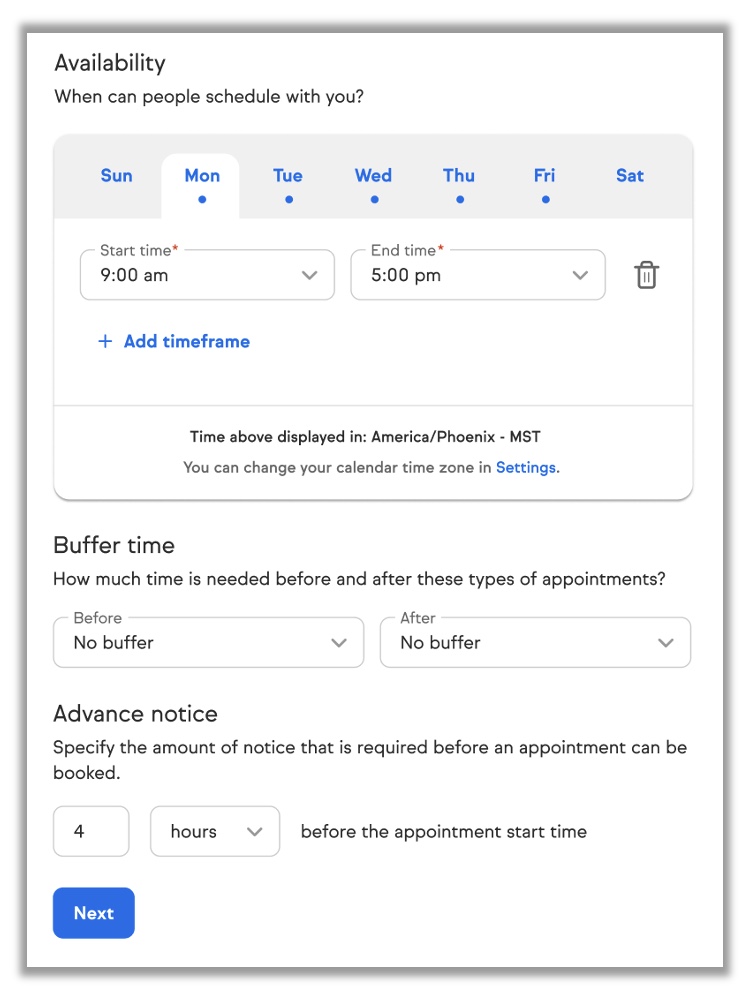Viewport: 748px width, 994px height.
Task: Click the Start time chevron arrow
Action: [x=310, y=276]
